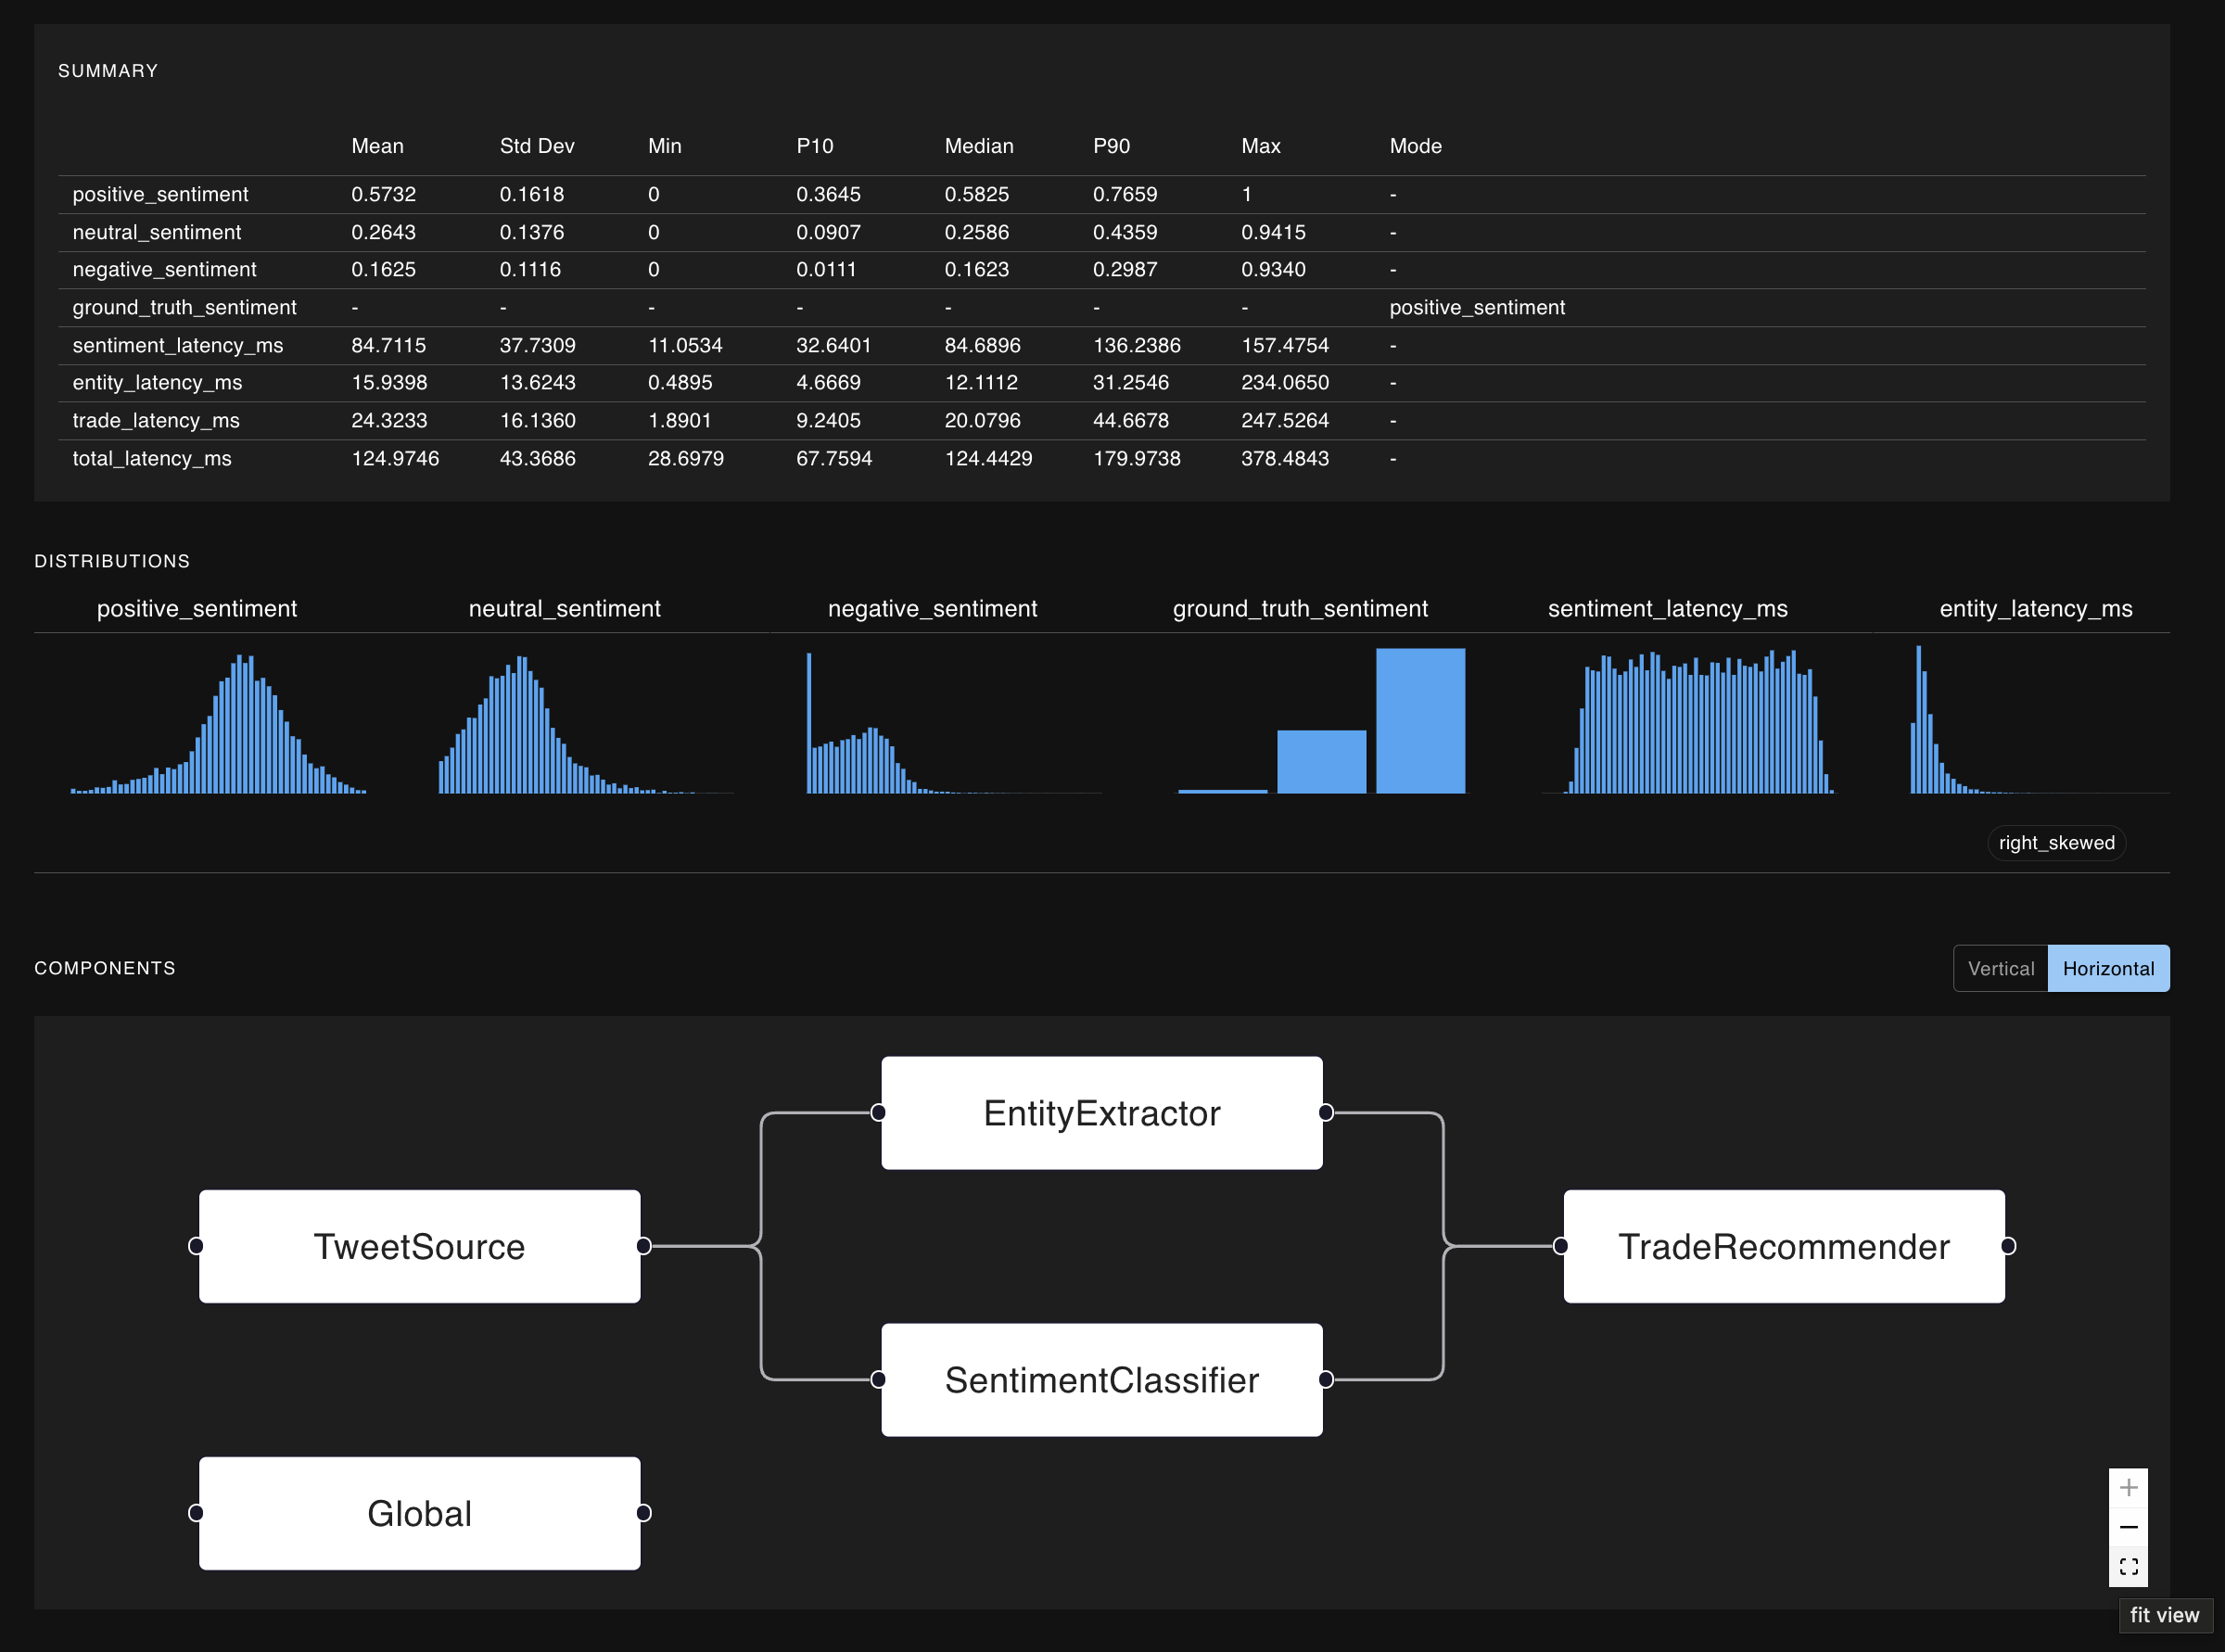The height and width of the screenshot is (1652, 2225).
Task: Expand the SUMMARY section header
Action: (108, 71)
